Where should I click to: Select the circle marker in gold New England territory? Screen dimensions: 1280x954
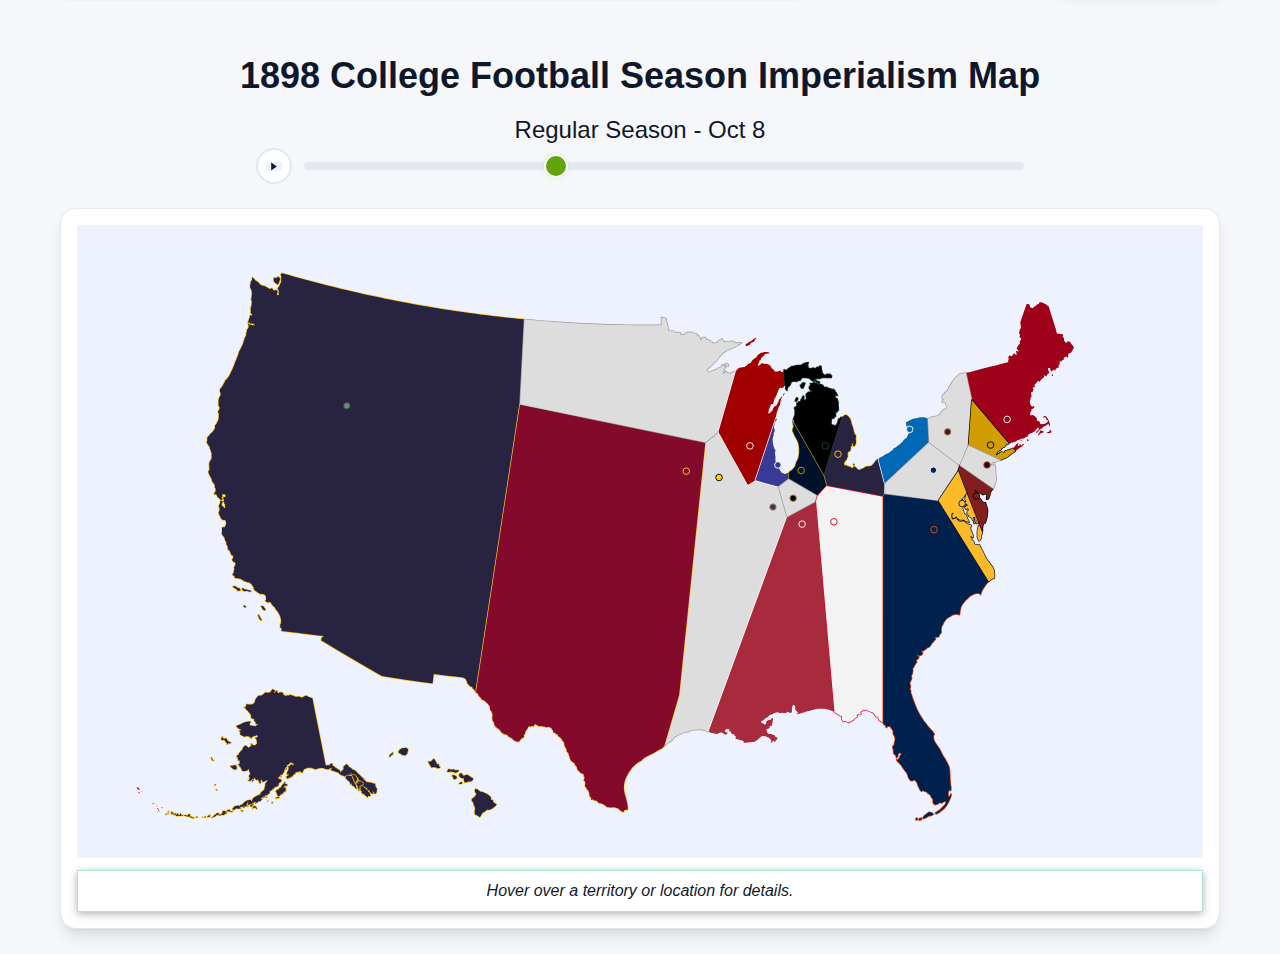coord(990,445)
